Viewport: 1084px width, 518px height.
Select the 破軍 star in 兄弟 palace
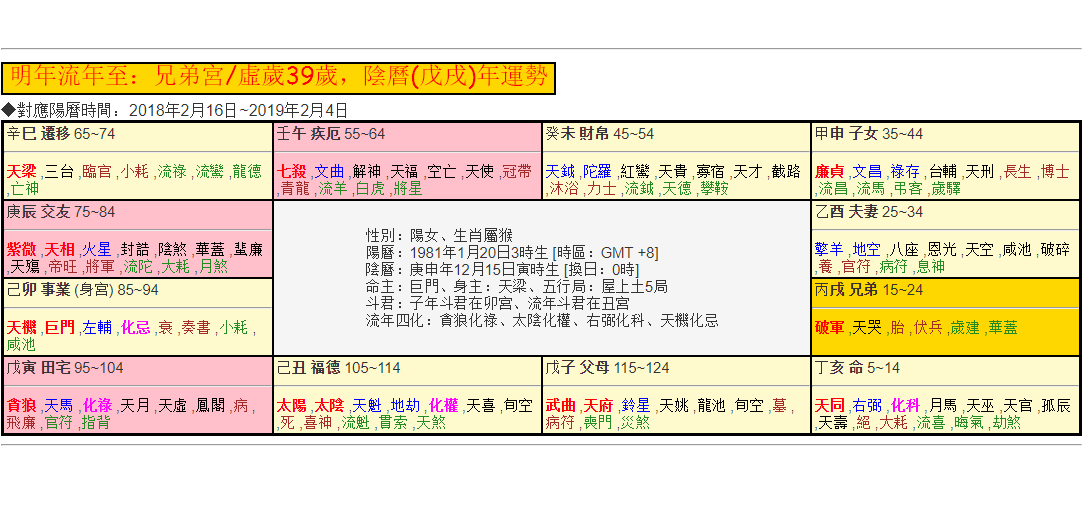click(x=830, y=327)
